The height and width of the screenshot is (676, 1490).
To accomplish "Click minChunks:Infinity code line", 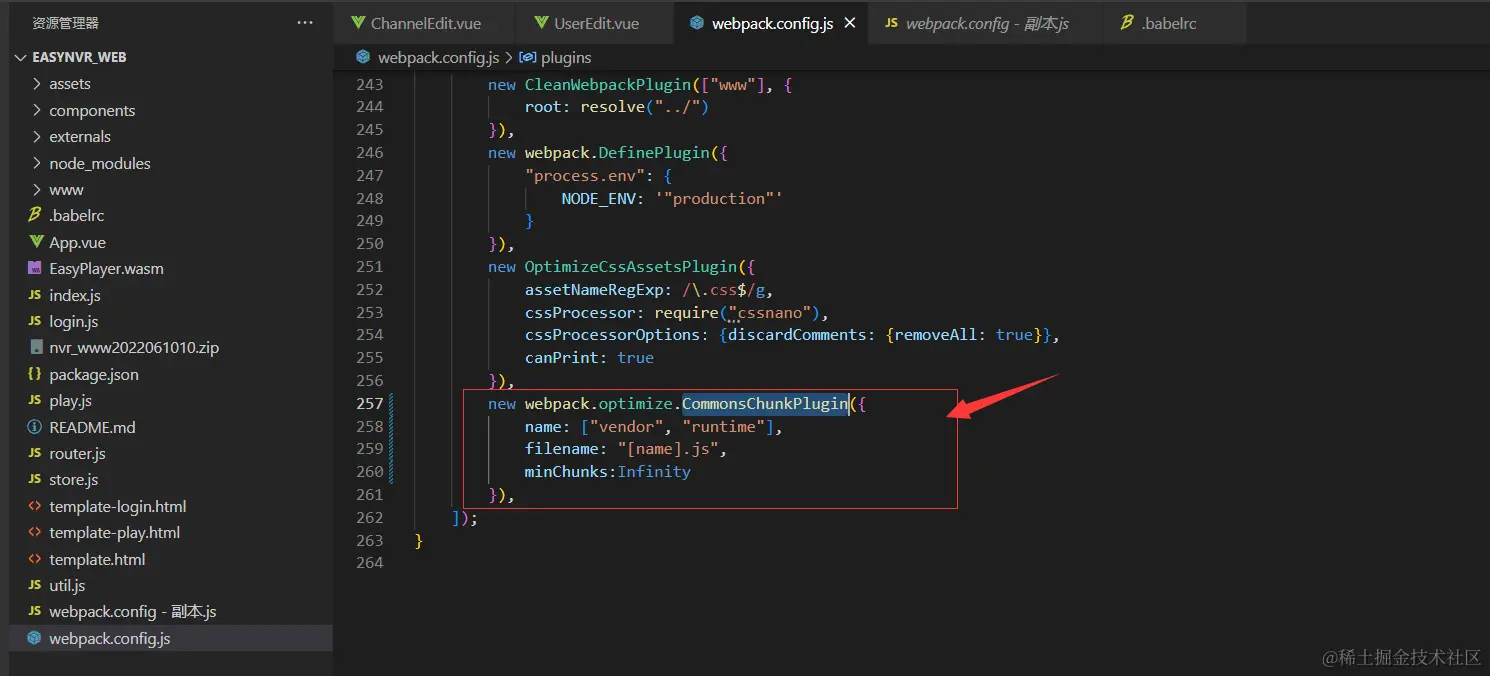I will tap(608, 471).
